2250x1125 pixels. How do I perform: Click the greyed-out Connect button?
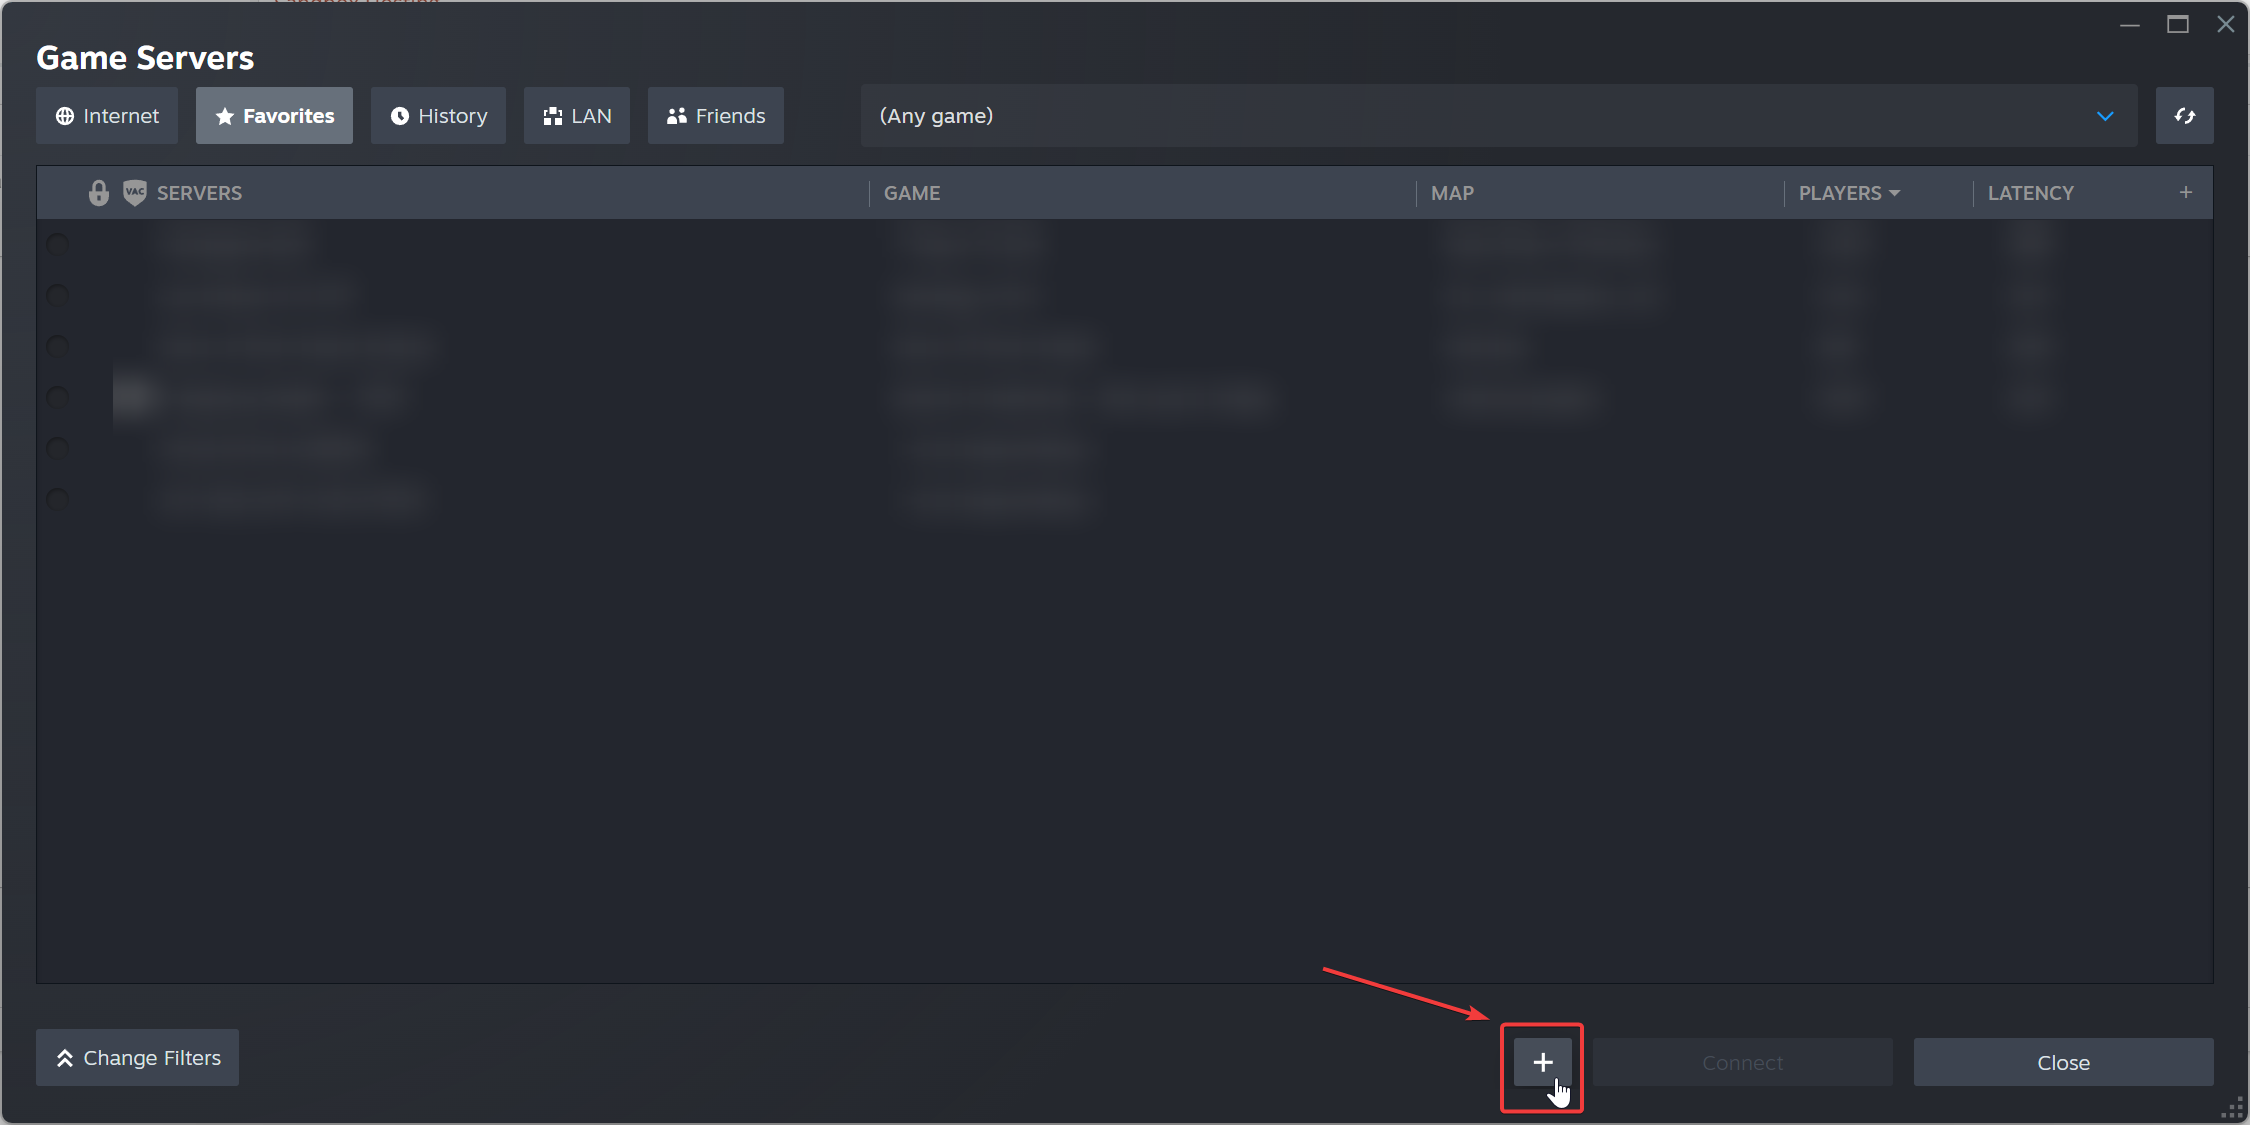(1743, 1062)
